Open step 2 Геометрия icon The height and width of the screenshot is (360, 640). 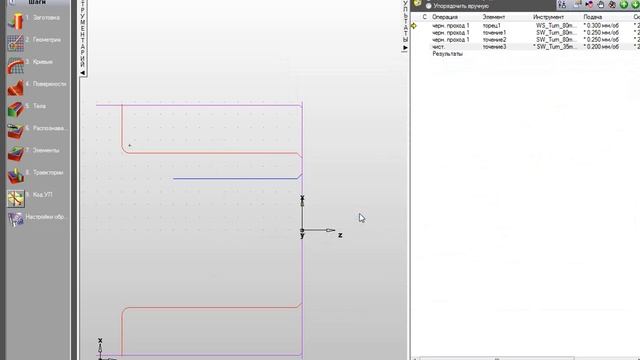(16, 43)
